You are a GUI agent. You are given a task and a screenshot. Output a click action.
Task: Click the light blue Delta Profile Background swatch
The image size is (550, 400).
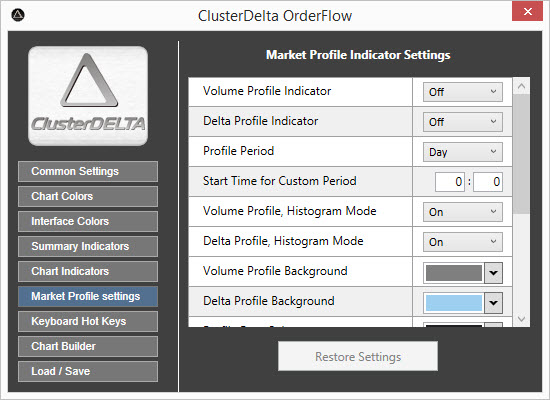click(454, 303)
